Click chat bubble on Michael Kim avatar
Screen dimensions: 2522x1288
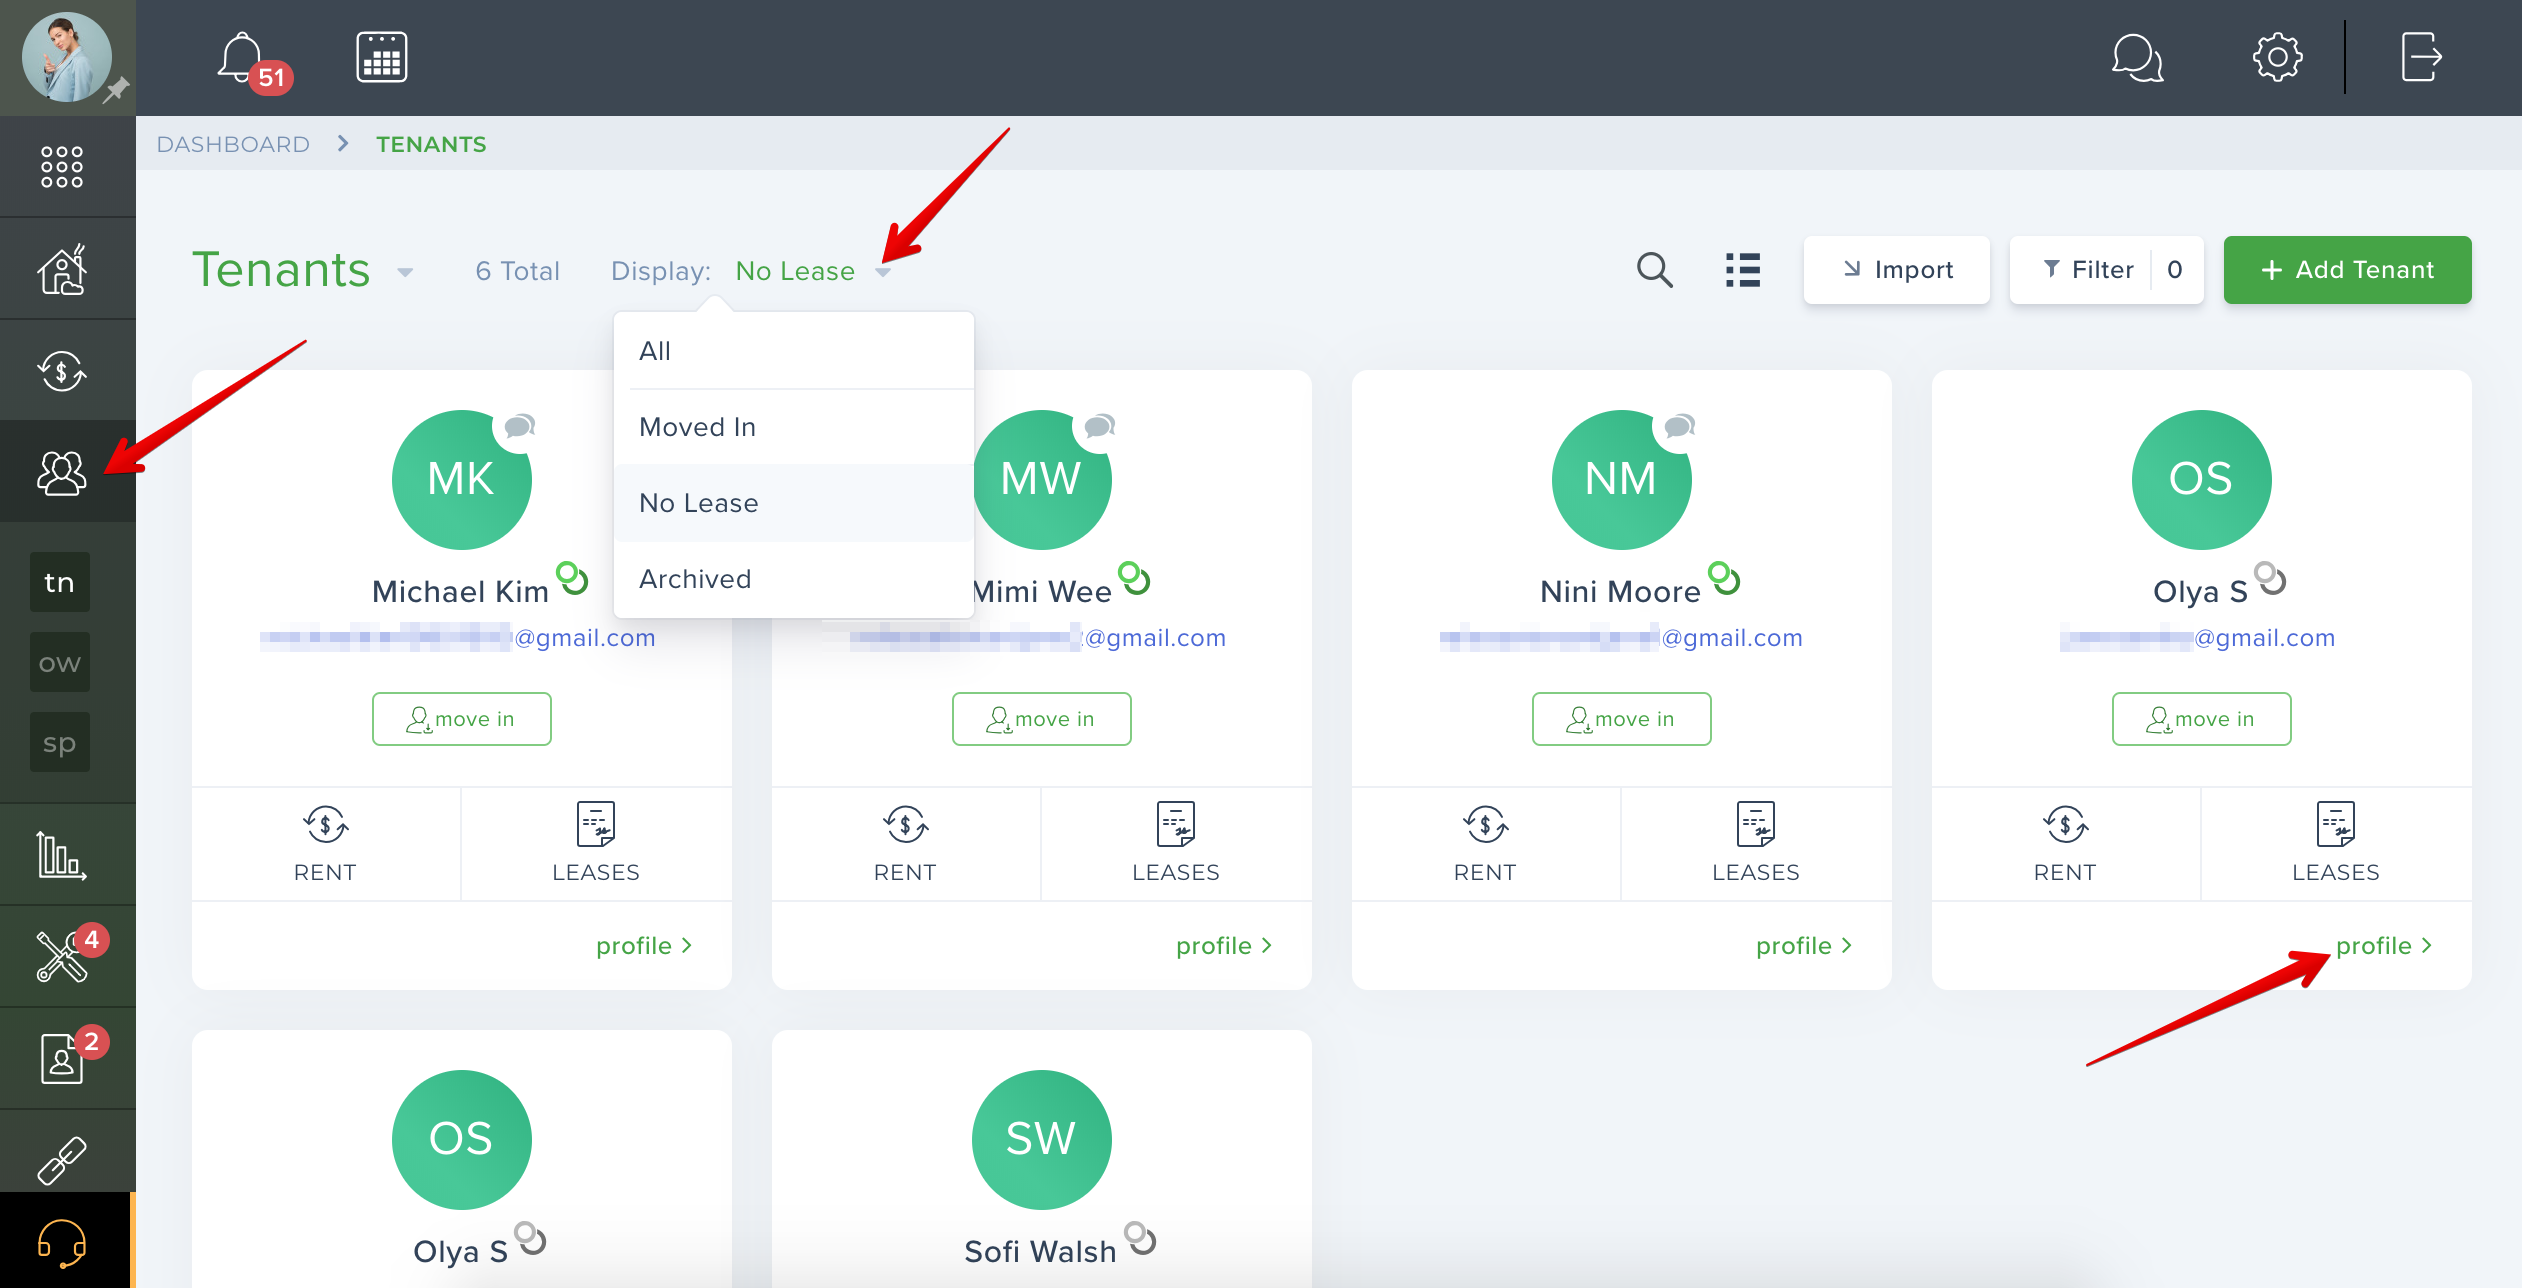point(519,427)
